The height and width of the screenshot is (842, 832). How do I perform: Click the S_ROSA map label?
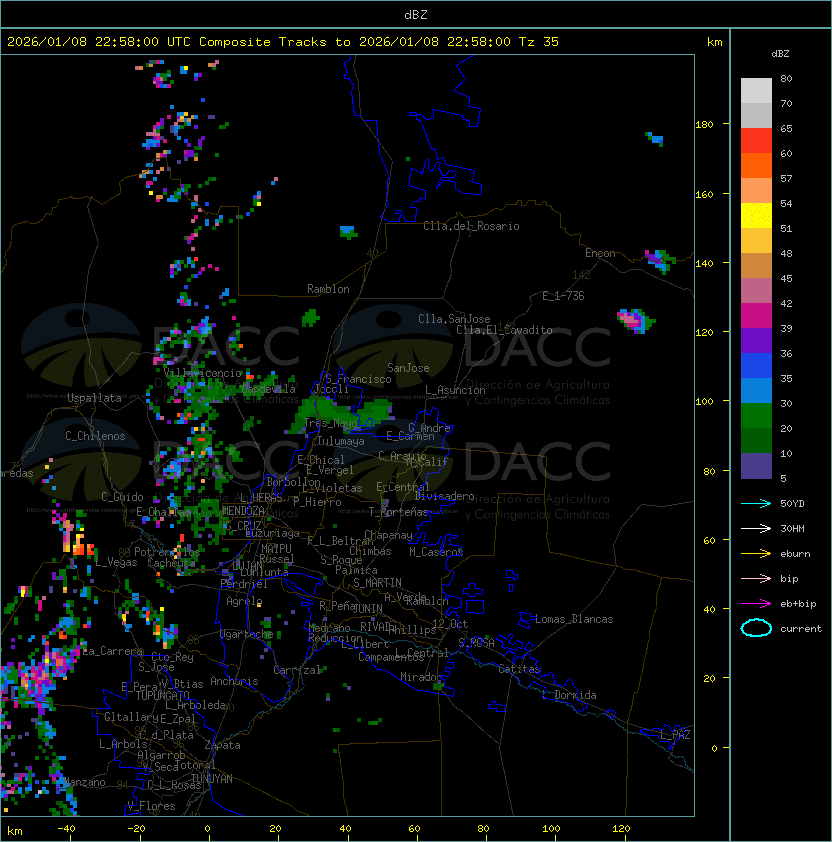476,642
